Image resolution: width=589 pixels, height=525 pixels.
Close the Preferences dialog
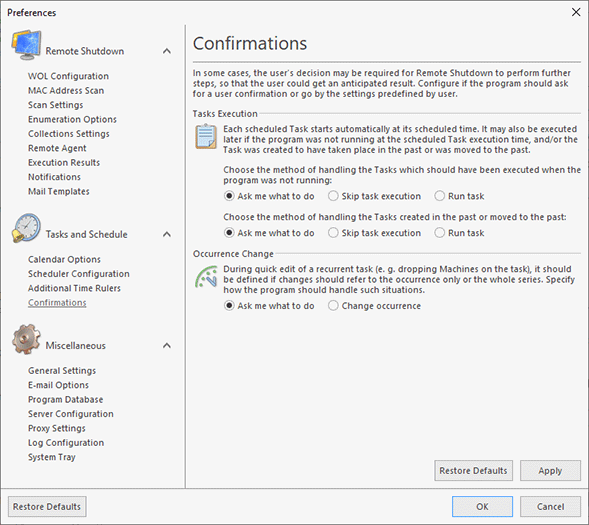576,12
